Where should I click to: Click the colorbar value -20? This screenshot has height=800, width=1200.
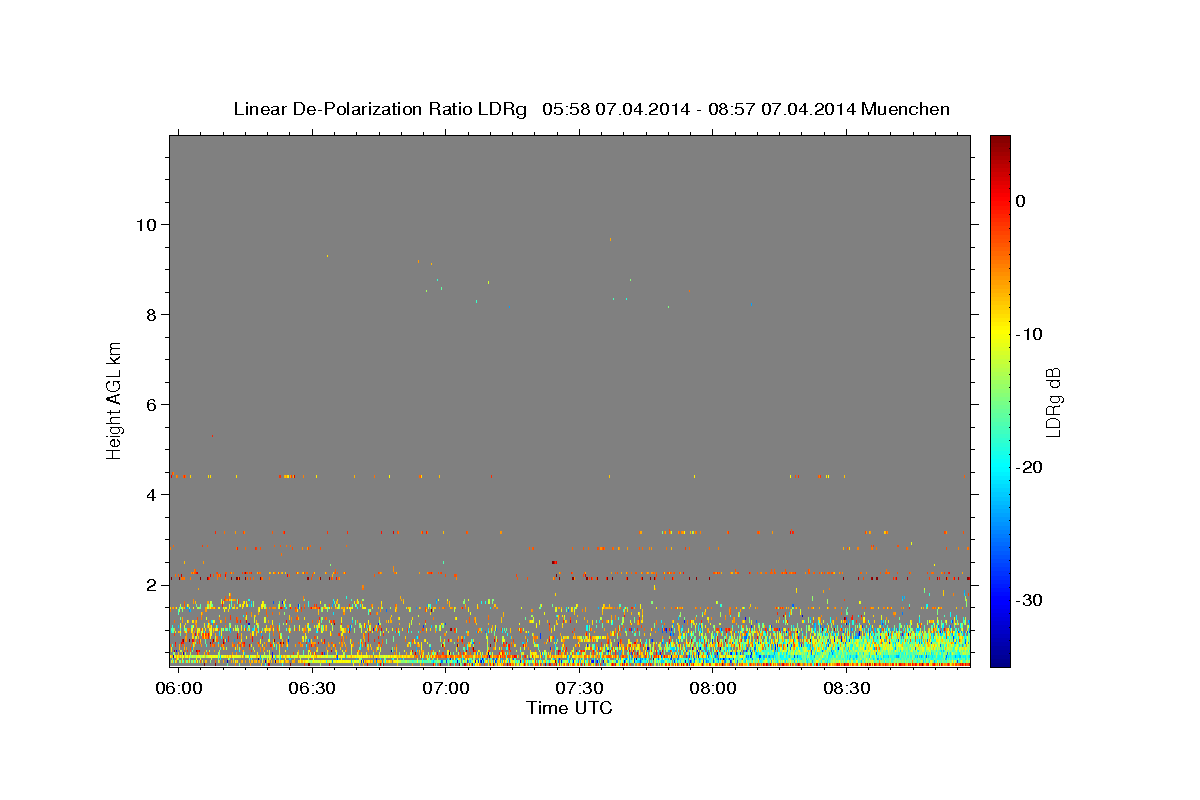pos(1030,467)
